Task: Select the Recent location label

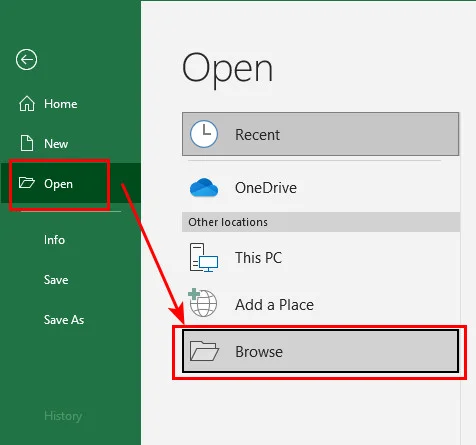Action: tap(257, 135)
